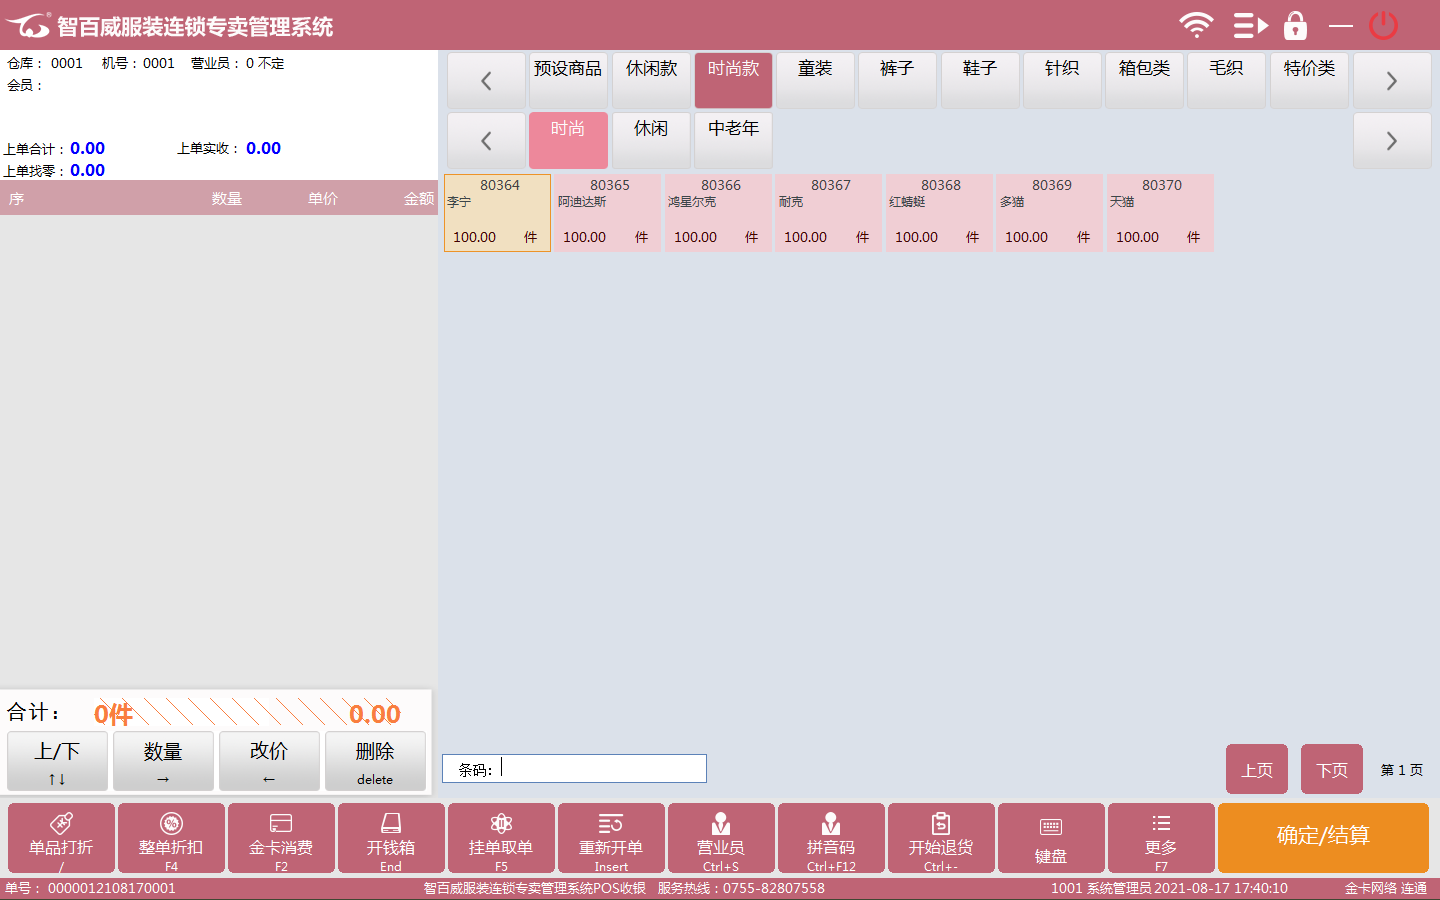This screenshot has width=1440, height=900.
Task: Expand more functions with 更多
Action: point(1161,838)
